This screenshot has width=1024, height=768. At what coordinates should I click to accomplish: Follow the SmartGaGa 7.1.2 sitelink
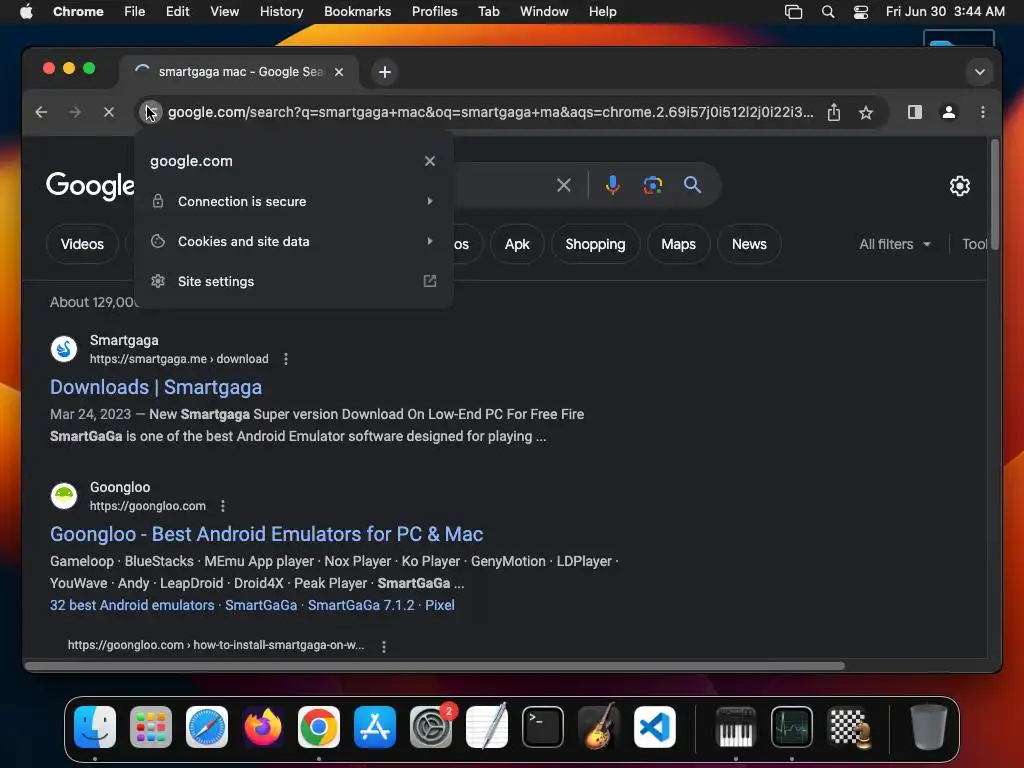(x=361, y=605)
